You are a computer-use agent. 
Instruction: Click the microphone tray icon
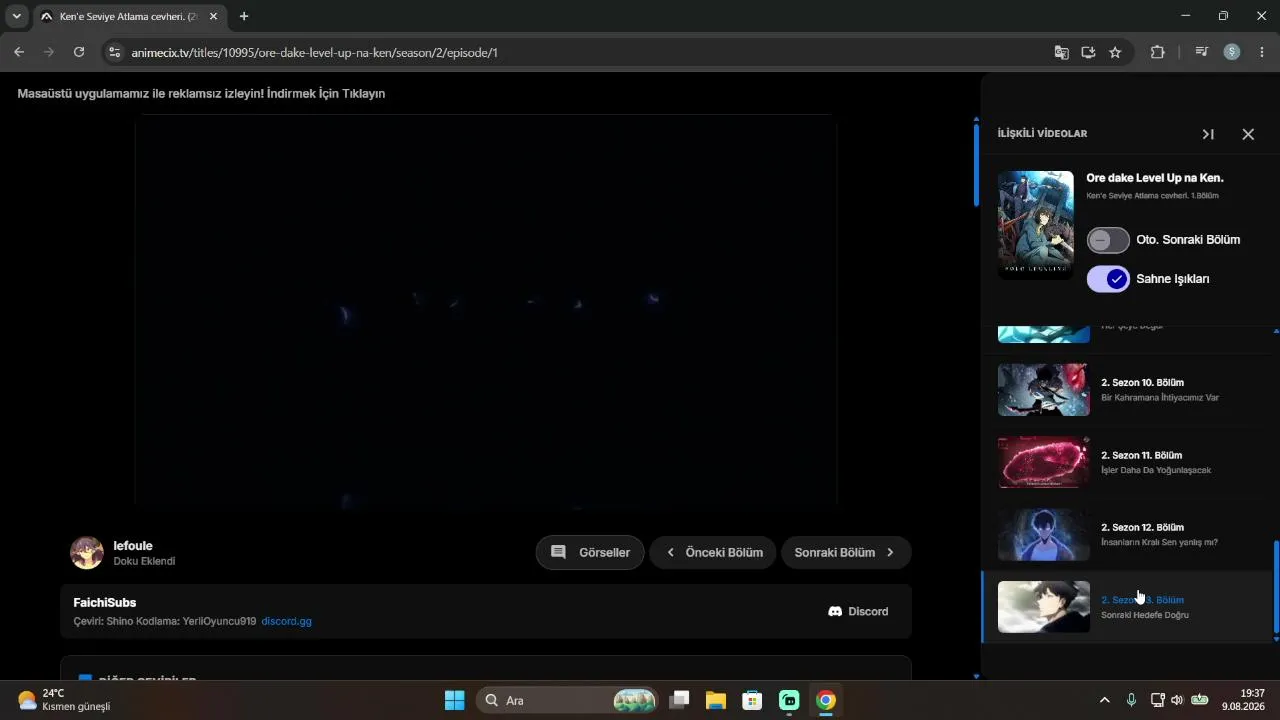[1131, 700]
